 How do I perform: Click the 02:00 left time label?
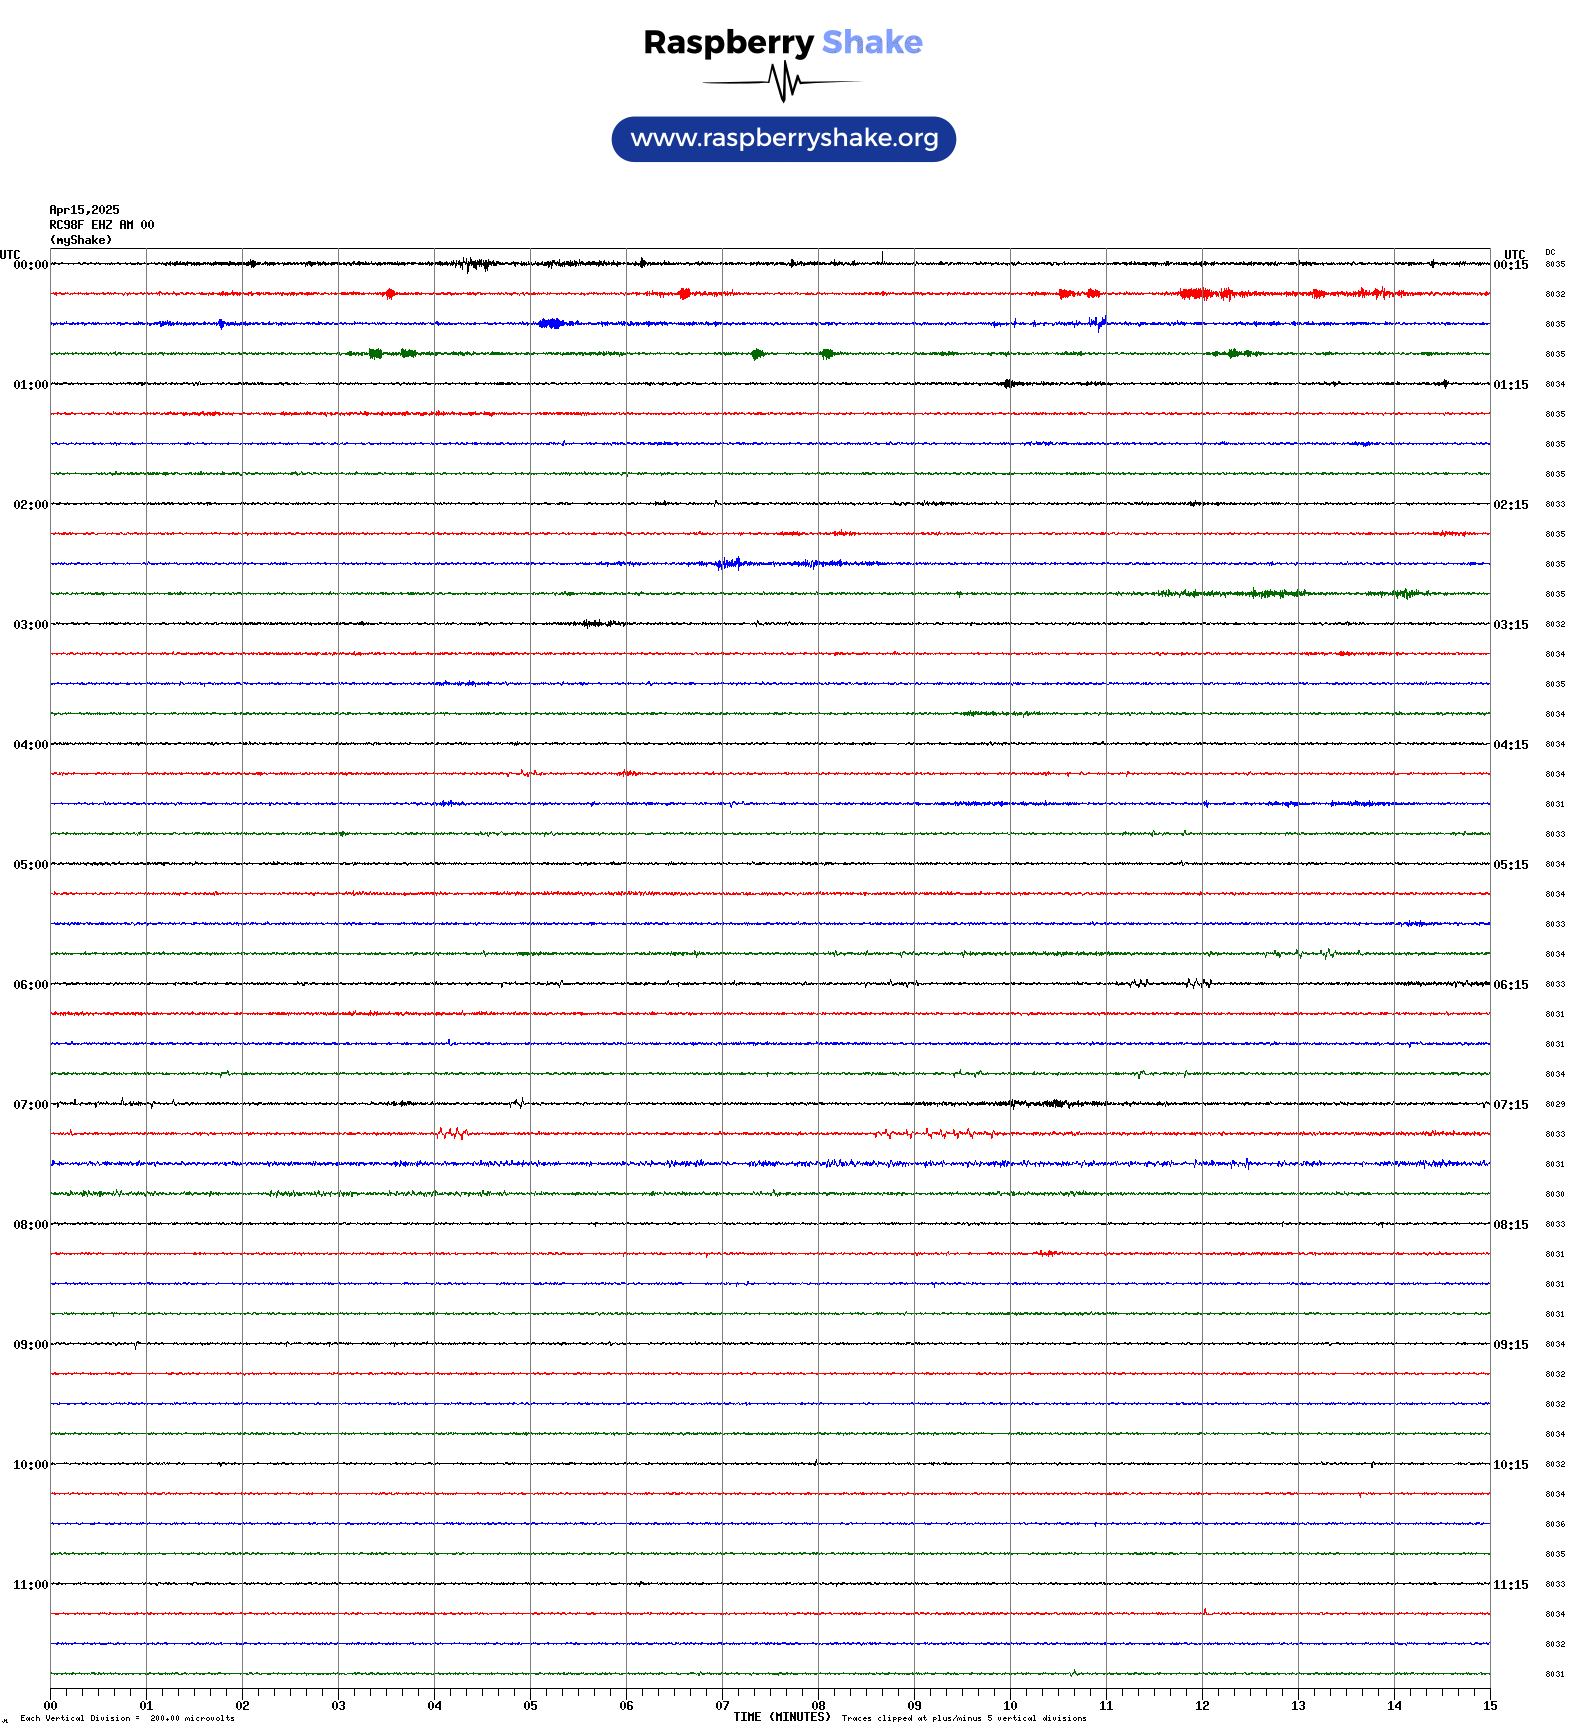point(30,505)
